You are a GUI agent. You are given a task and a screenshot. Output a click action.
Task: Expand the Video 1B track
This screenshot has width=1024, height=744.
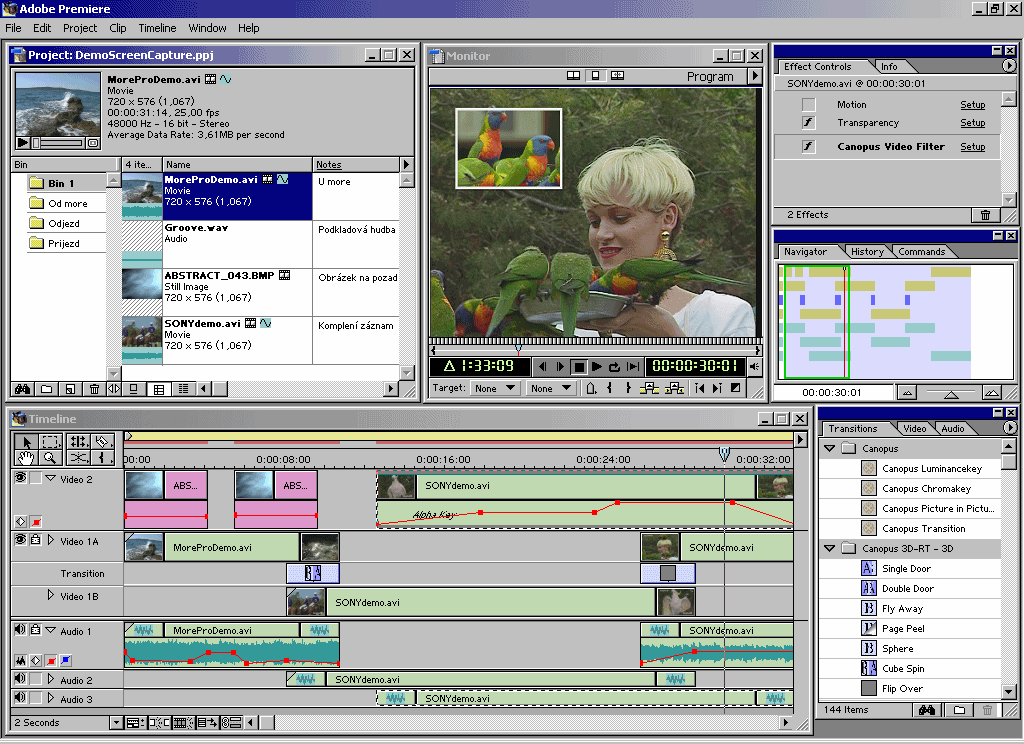[51, 596]
